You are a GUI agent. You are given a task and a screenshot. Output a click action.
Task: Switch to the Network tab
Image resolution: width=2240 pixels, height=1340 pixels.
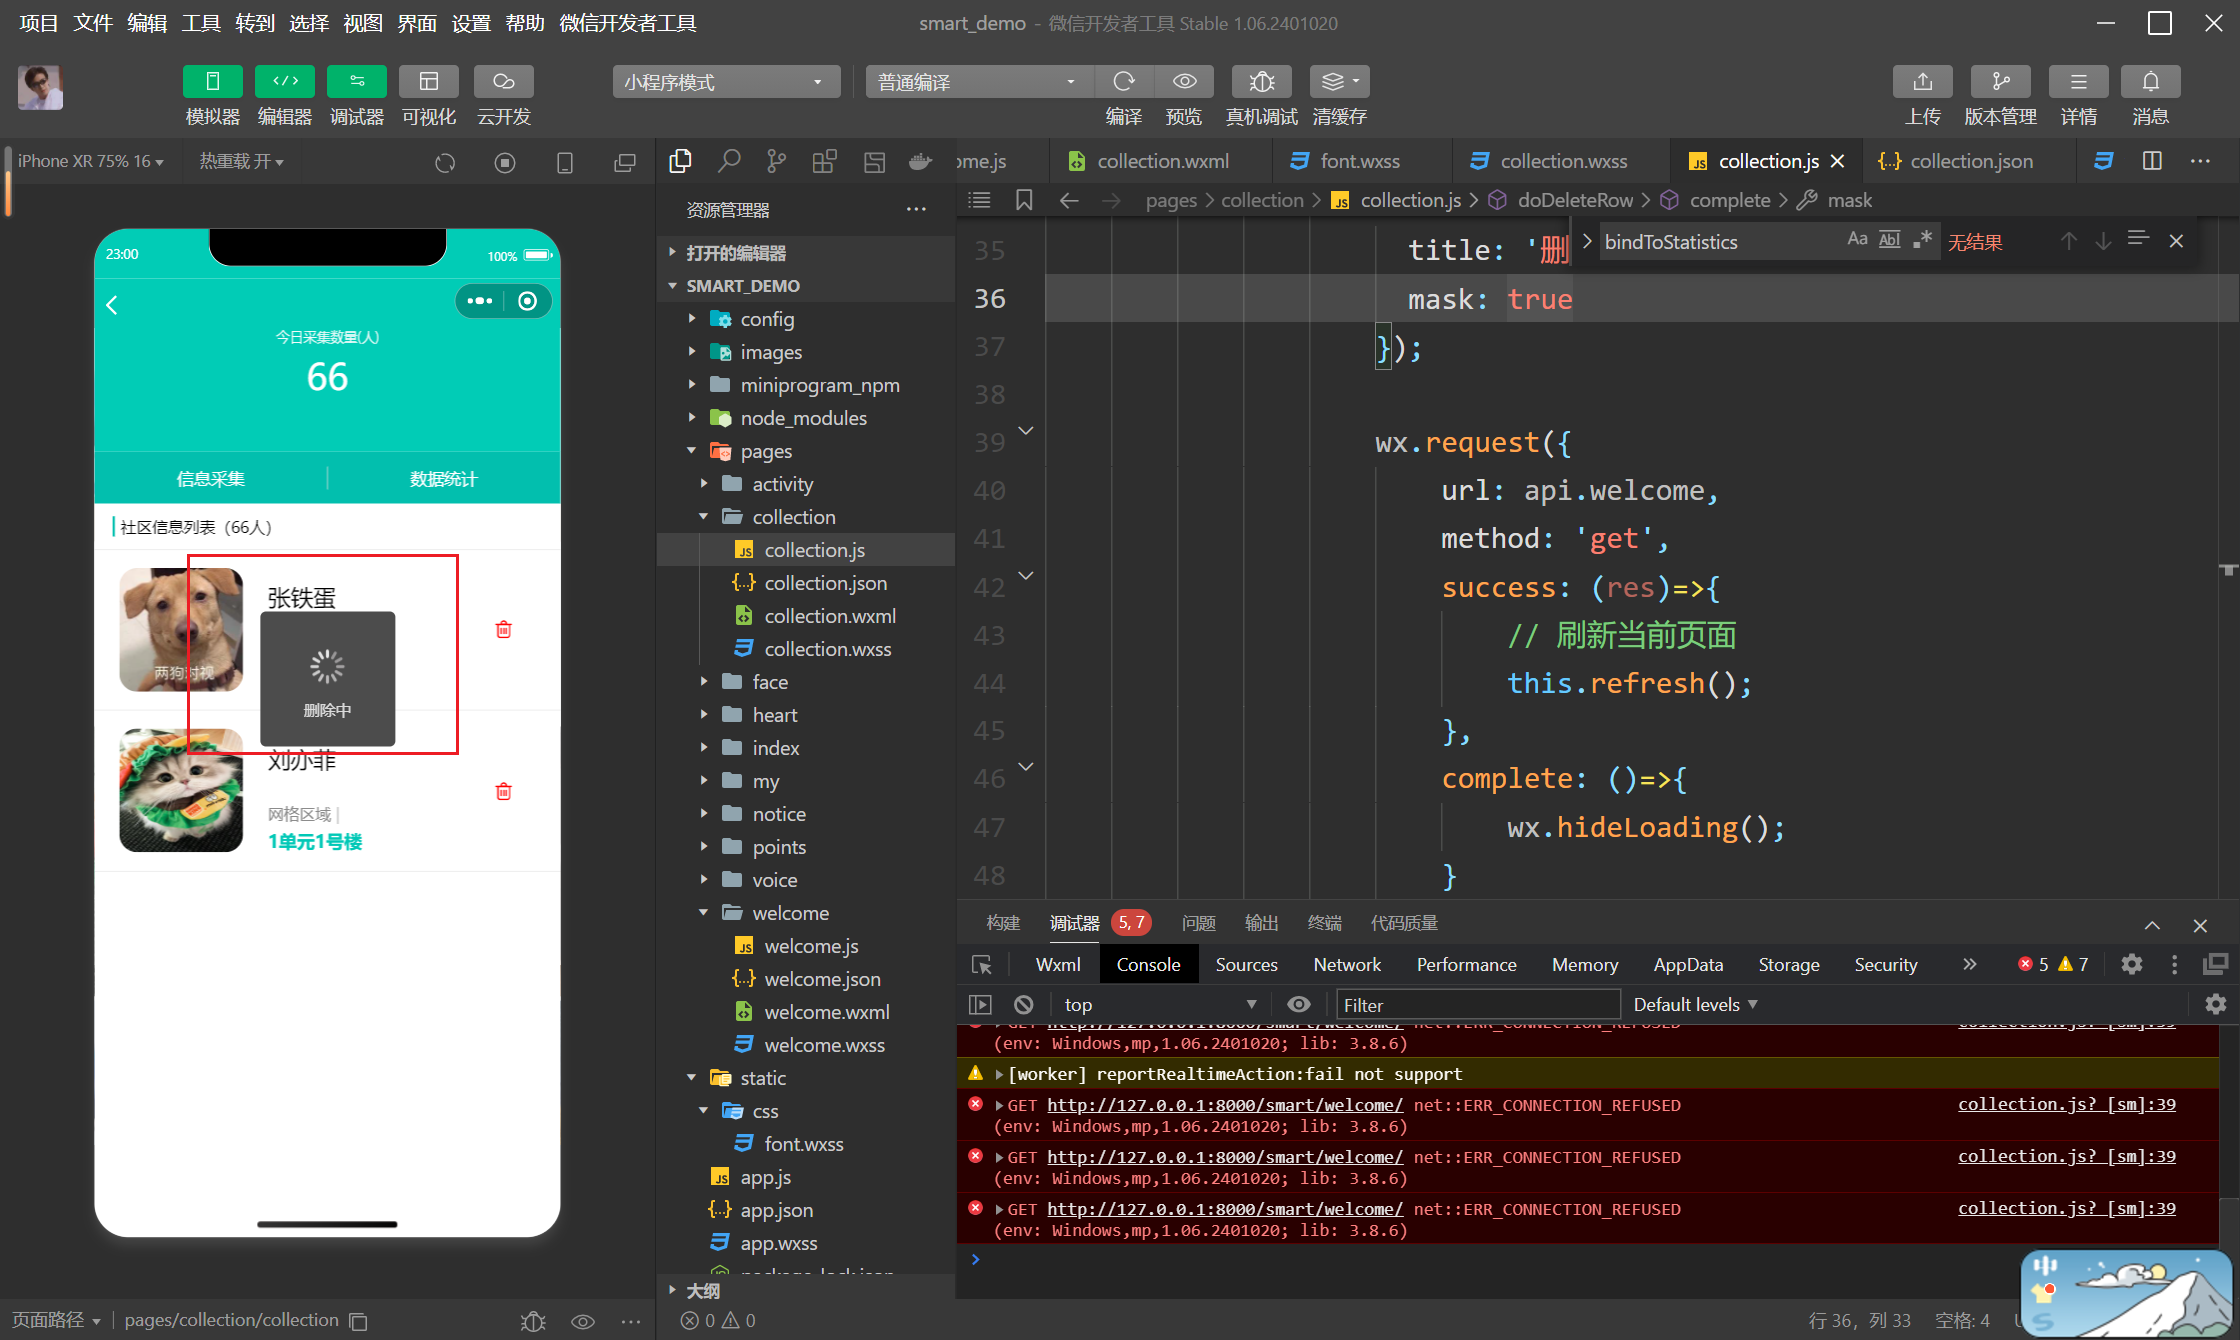[x=1346, y=964]
